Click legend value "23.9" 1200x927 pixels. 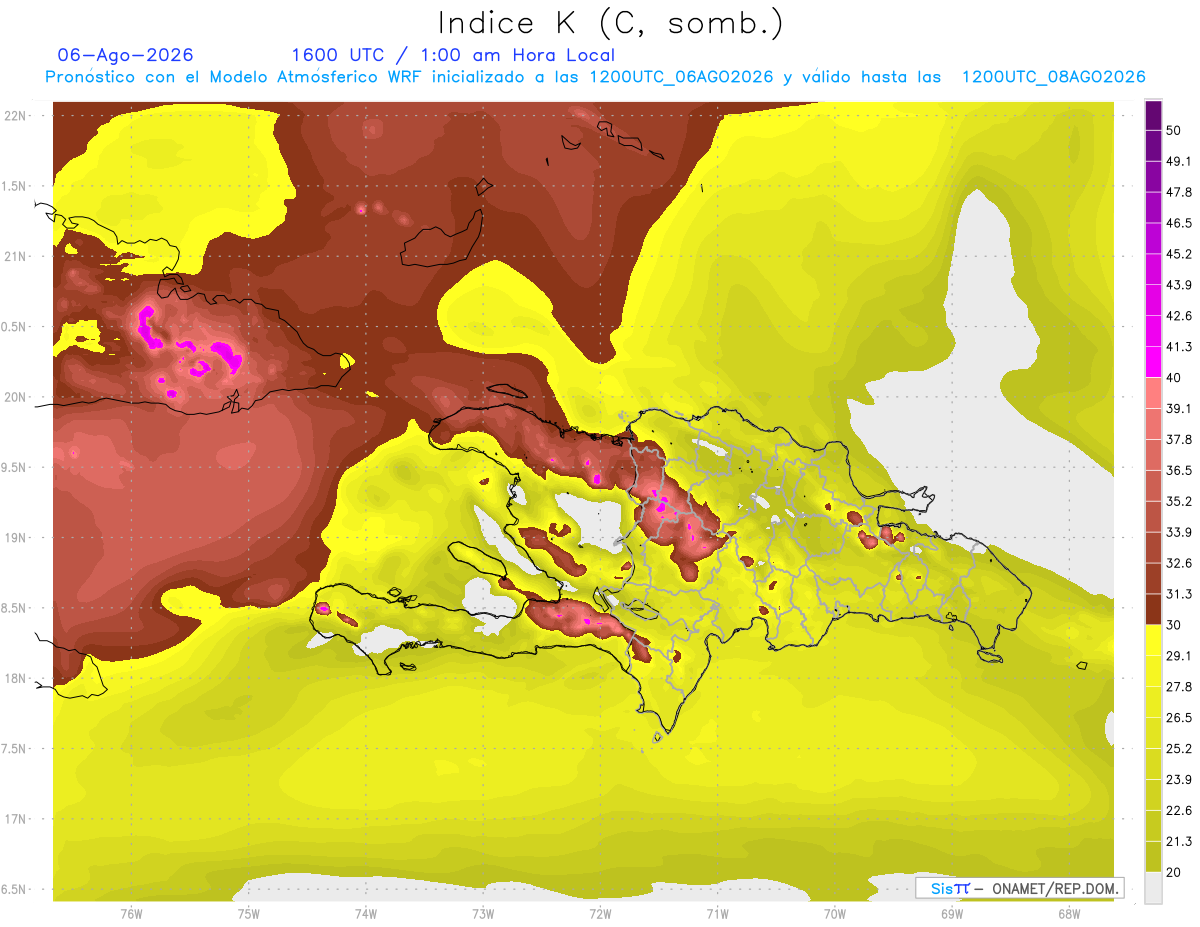(1179, 779)
